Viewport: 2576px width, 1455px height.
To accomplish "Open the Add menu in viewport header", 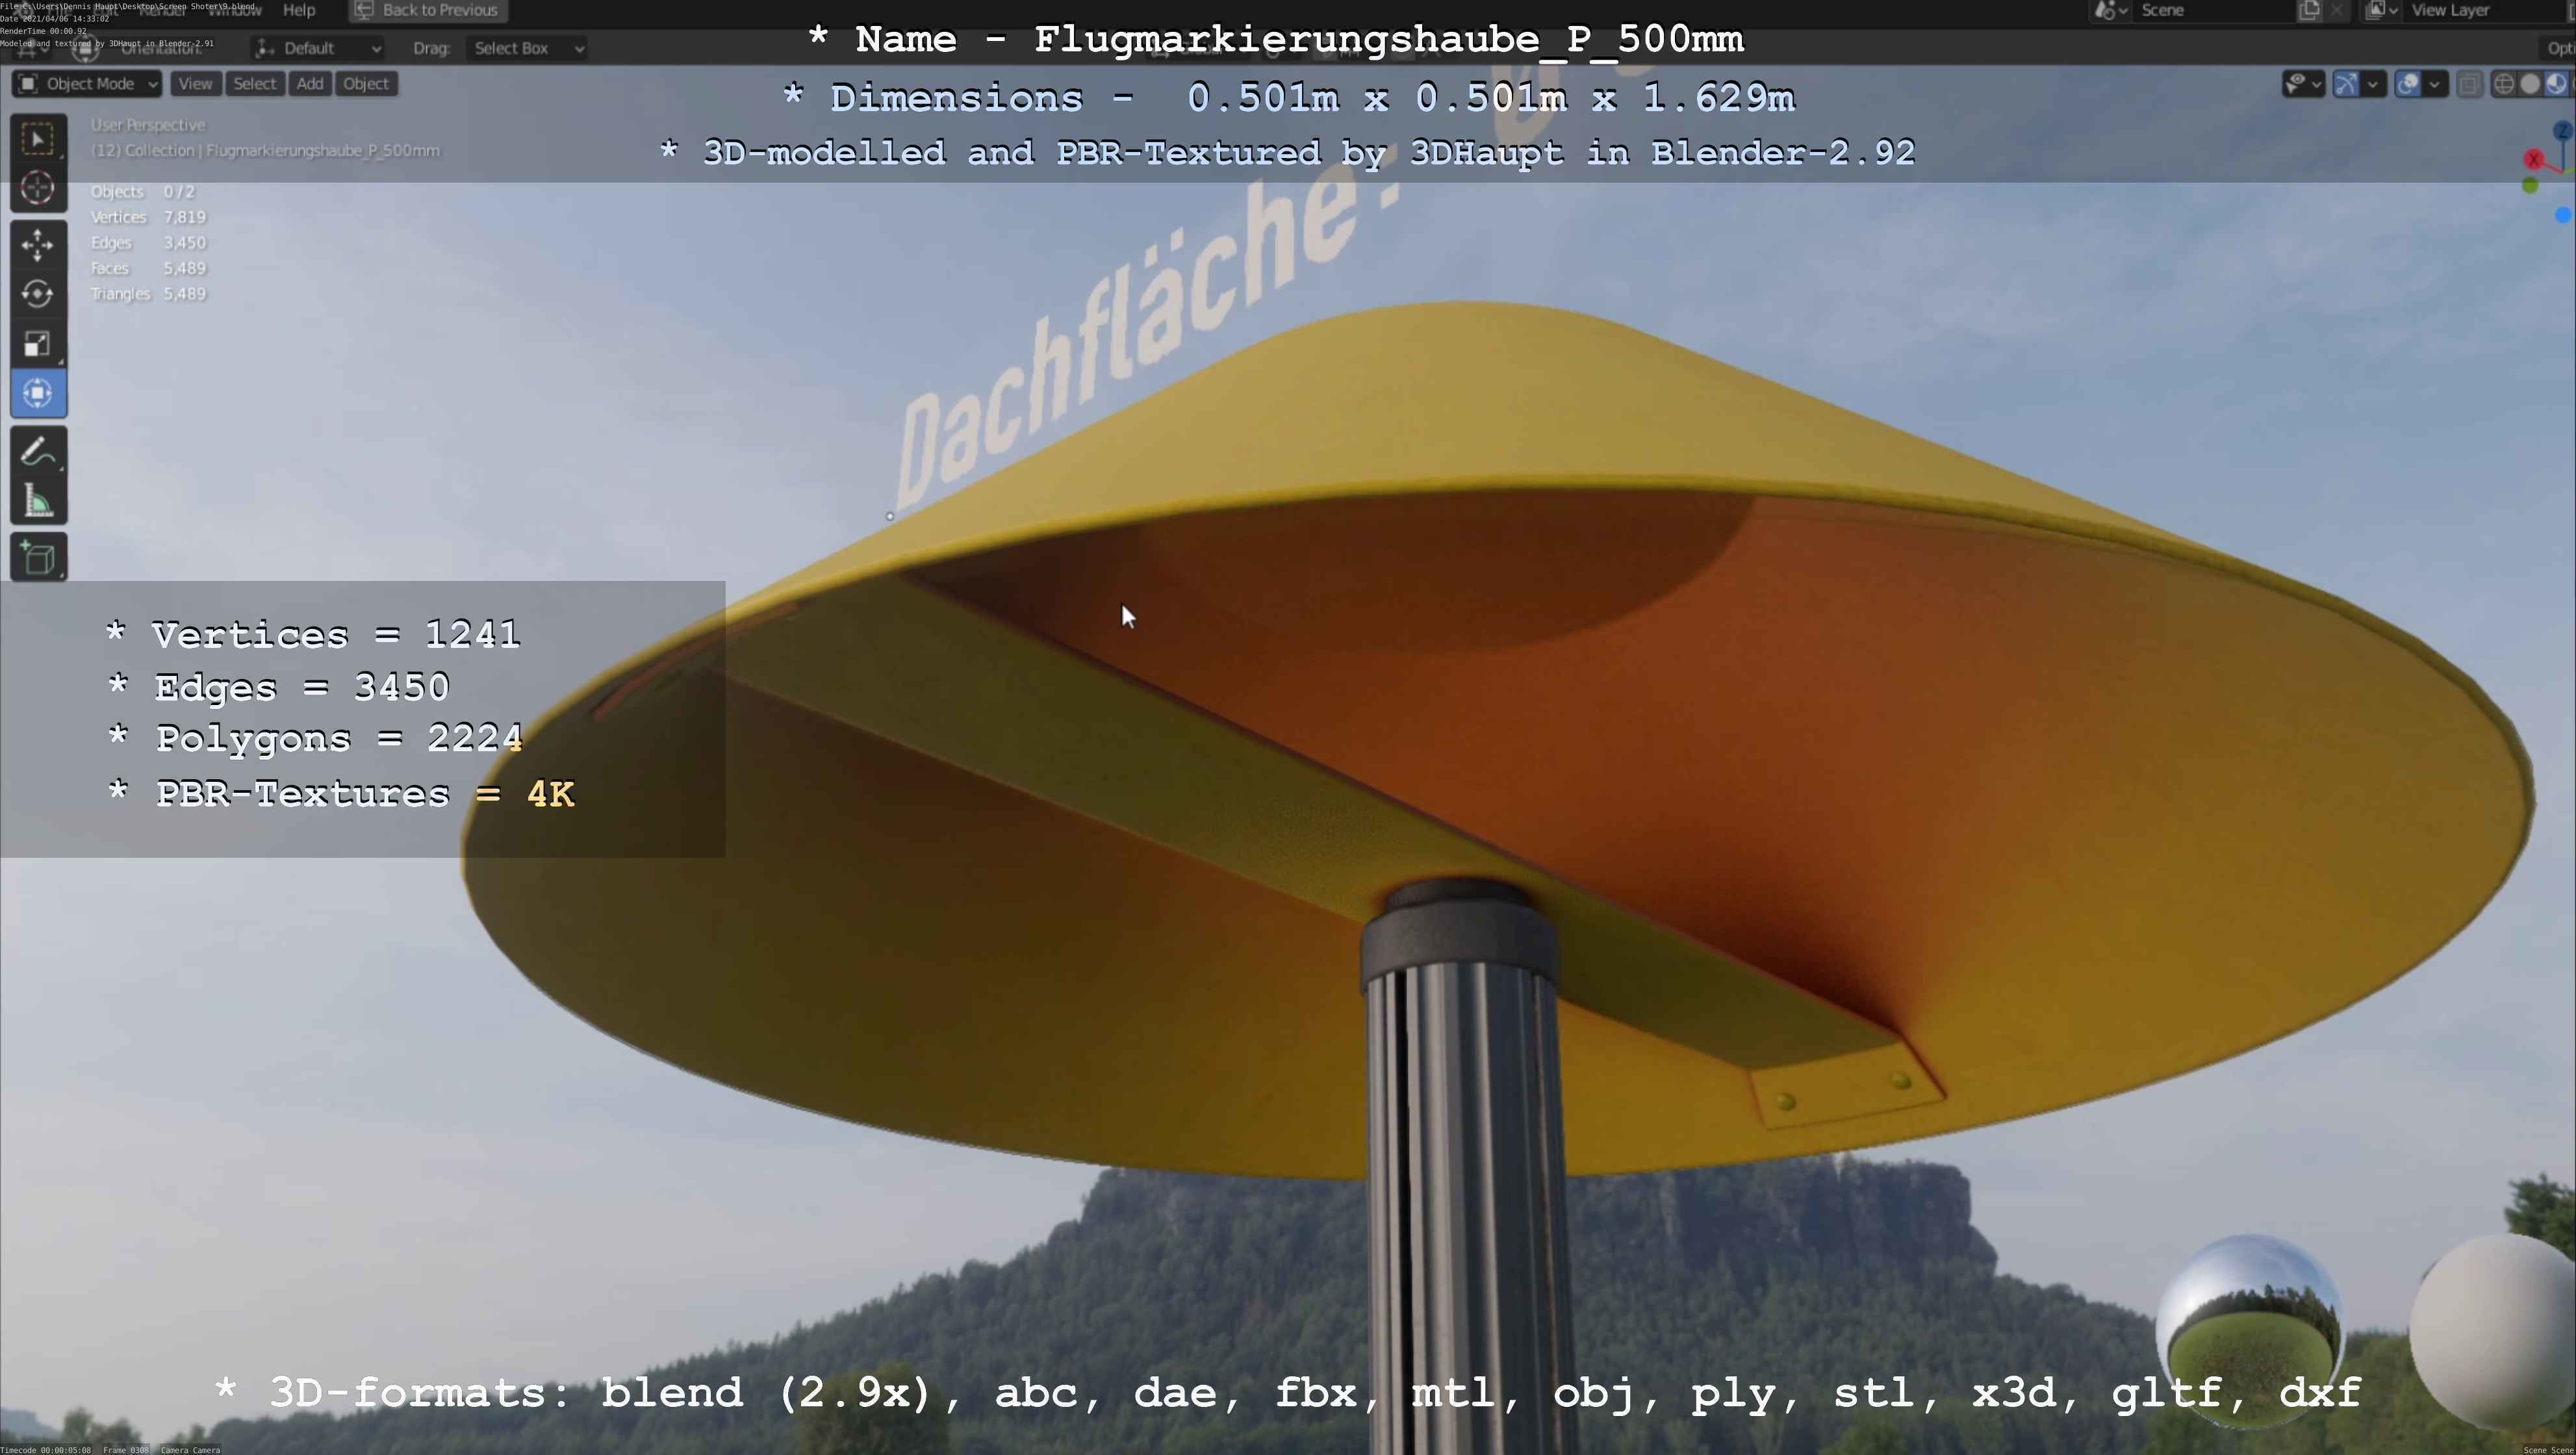I will pyautogui.click(x=310, y=84).
